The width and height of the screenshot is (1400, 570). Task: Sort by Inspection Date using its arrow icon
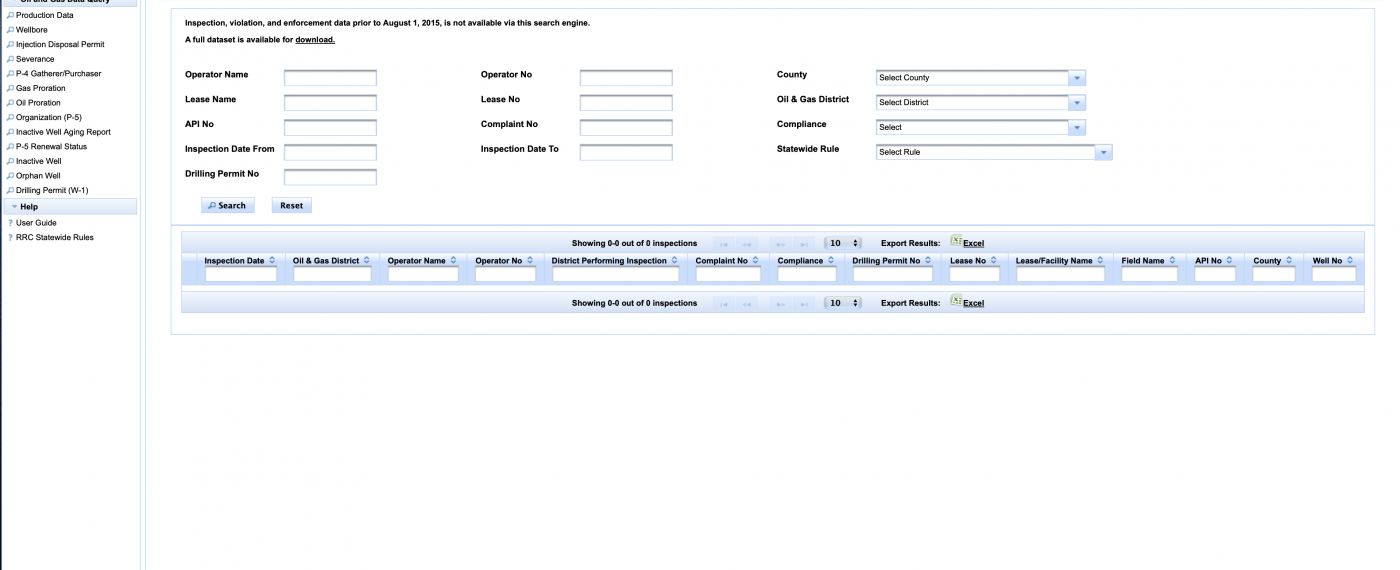[x=272, y=261]
